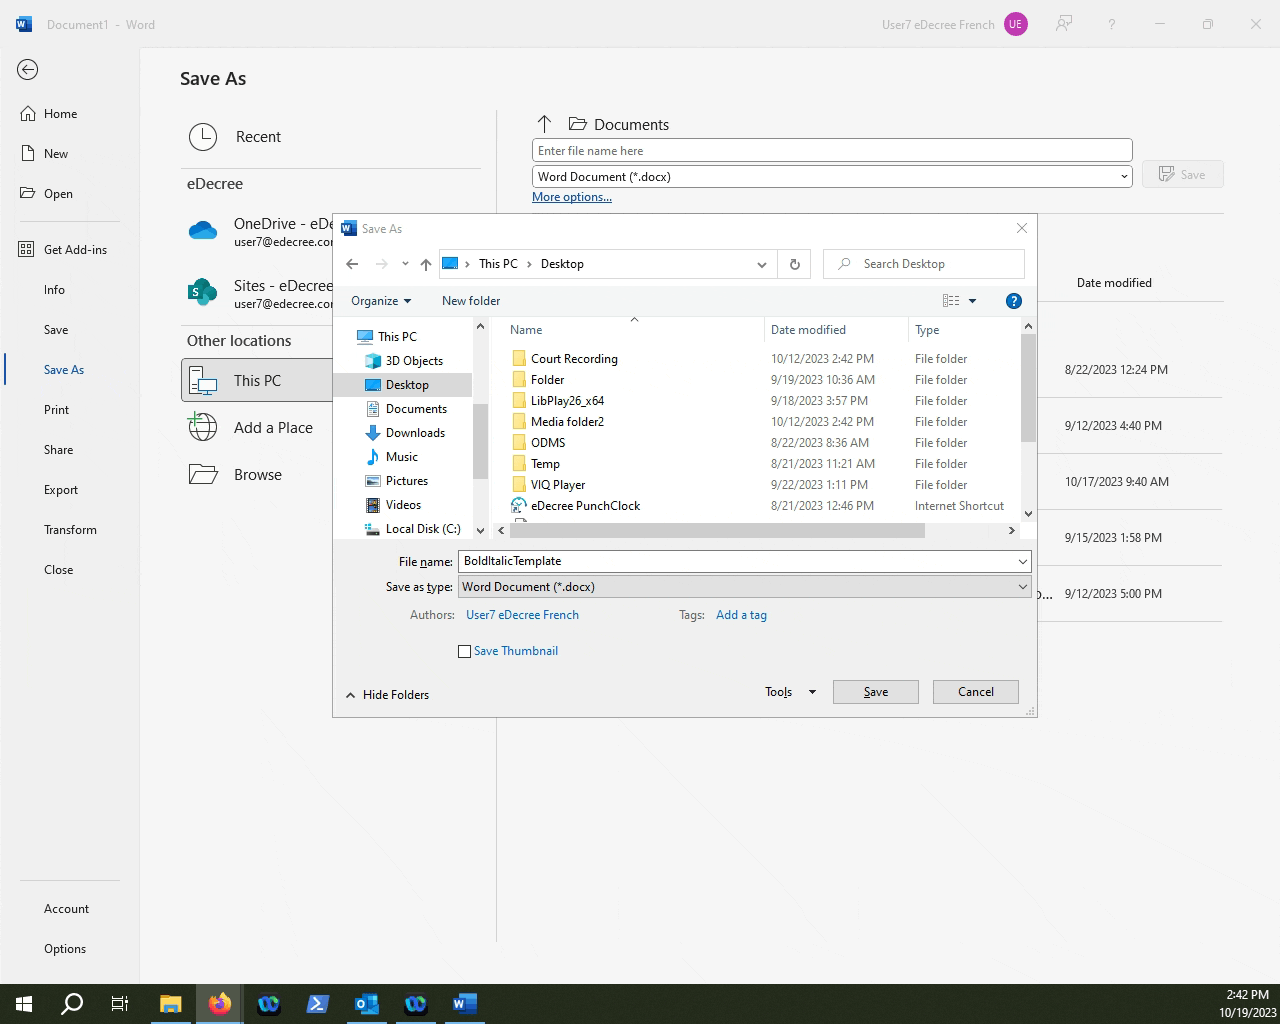Viewport: 1280px width, 1024px height.
Task: Open the Print backstage page
Action: pos(57,410)
